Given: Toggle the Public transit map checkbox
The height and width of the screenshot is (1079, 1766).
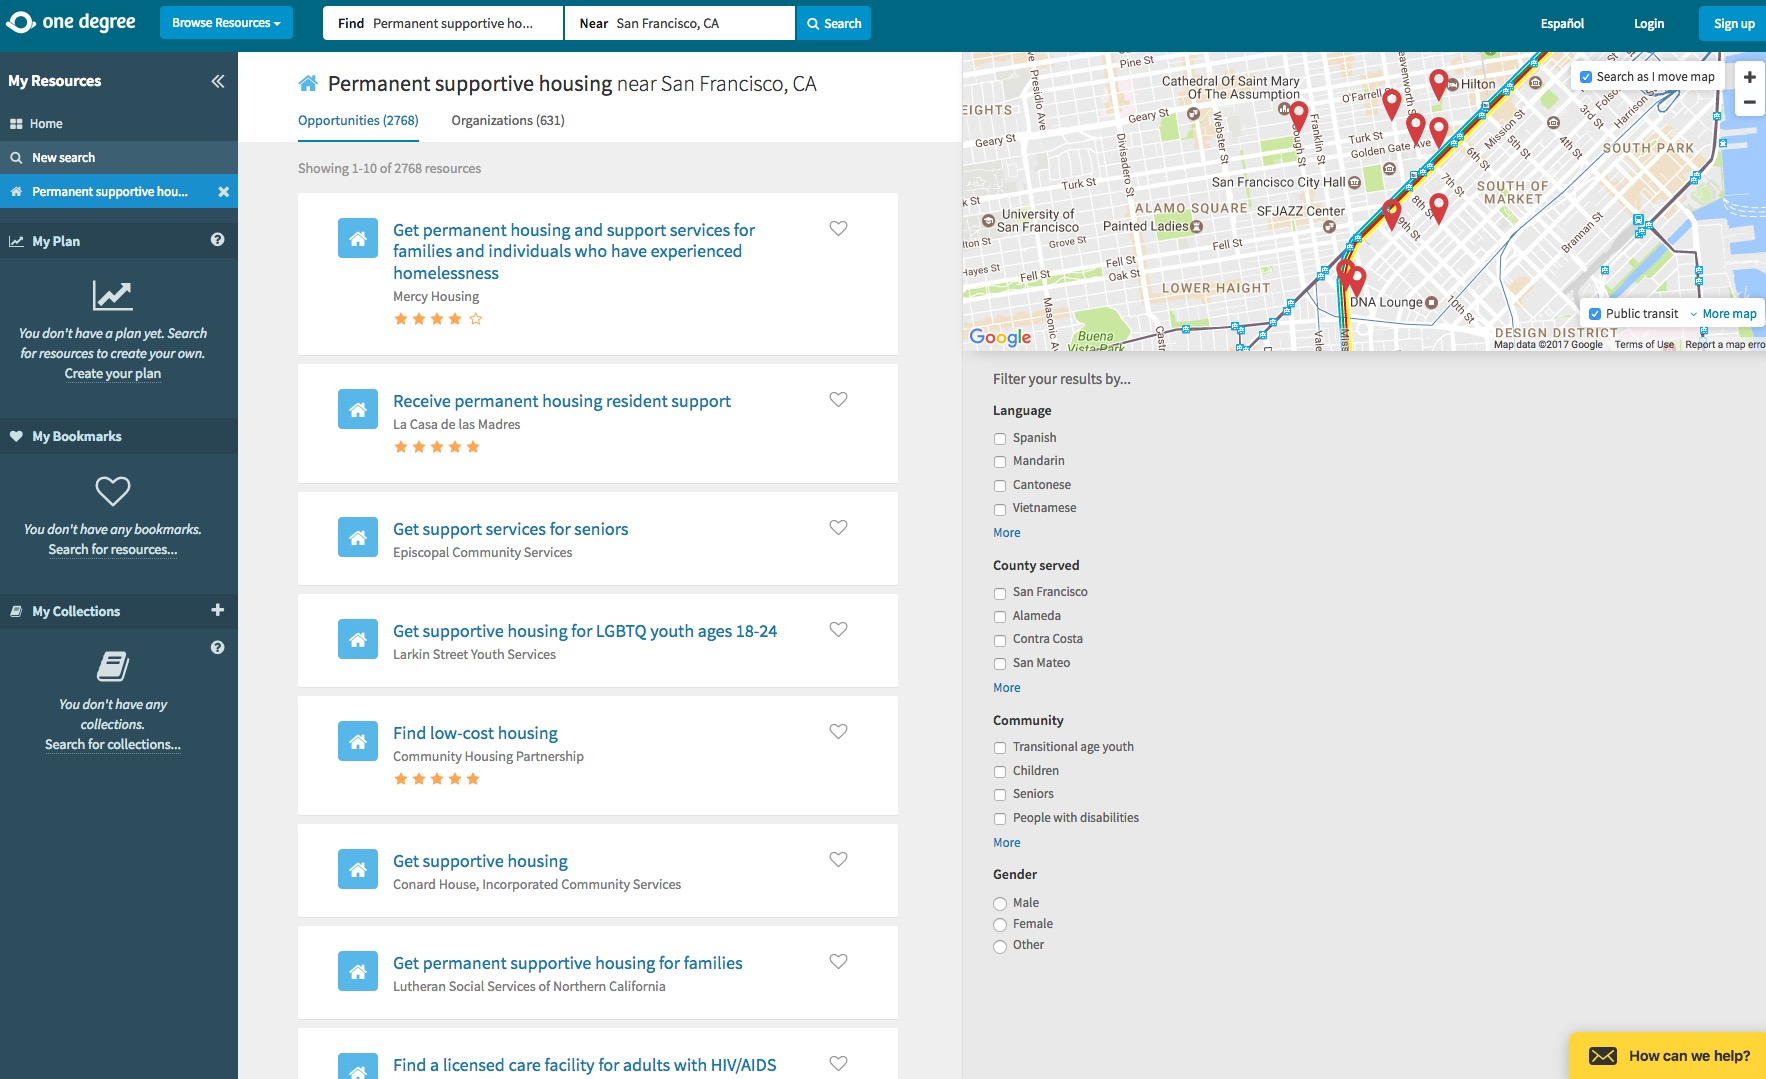Looking at the screenshot, I should click(x=1595, y=314).
